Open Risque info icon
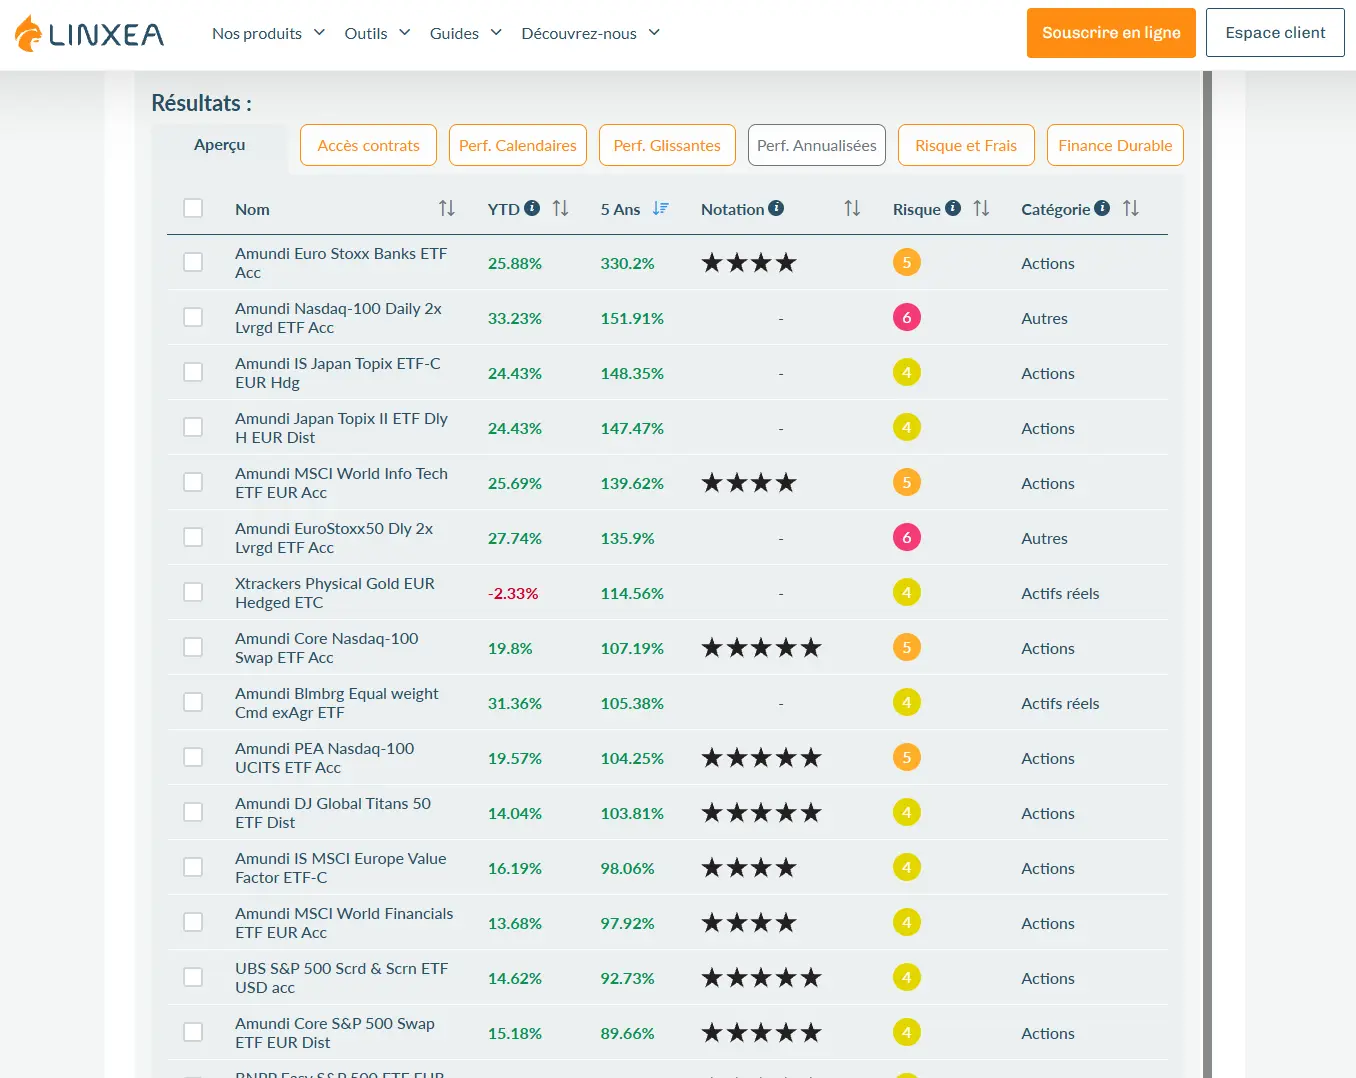This screenshot has height=1078, width=1356. coord(953,208)
